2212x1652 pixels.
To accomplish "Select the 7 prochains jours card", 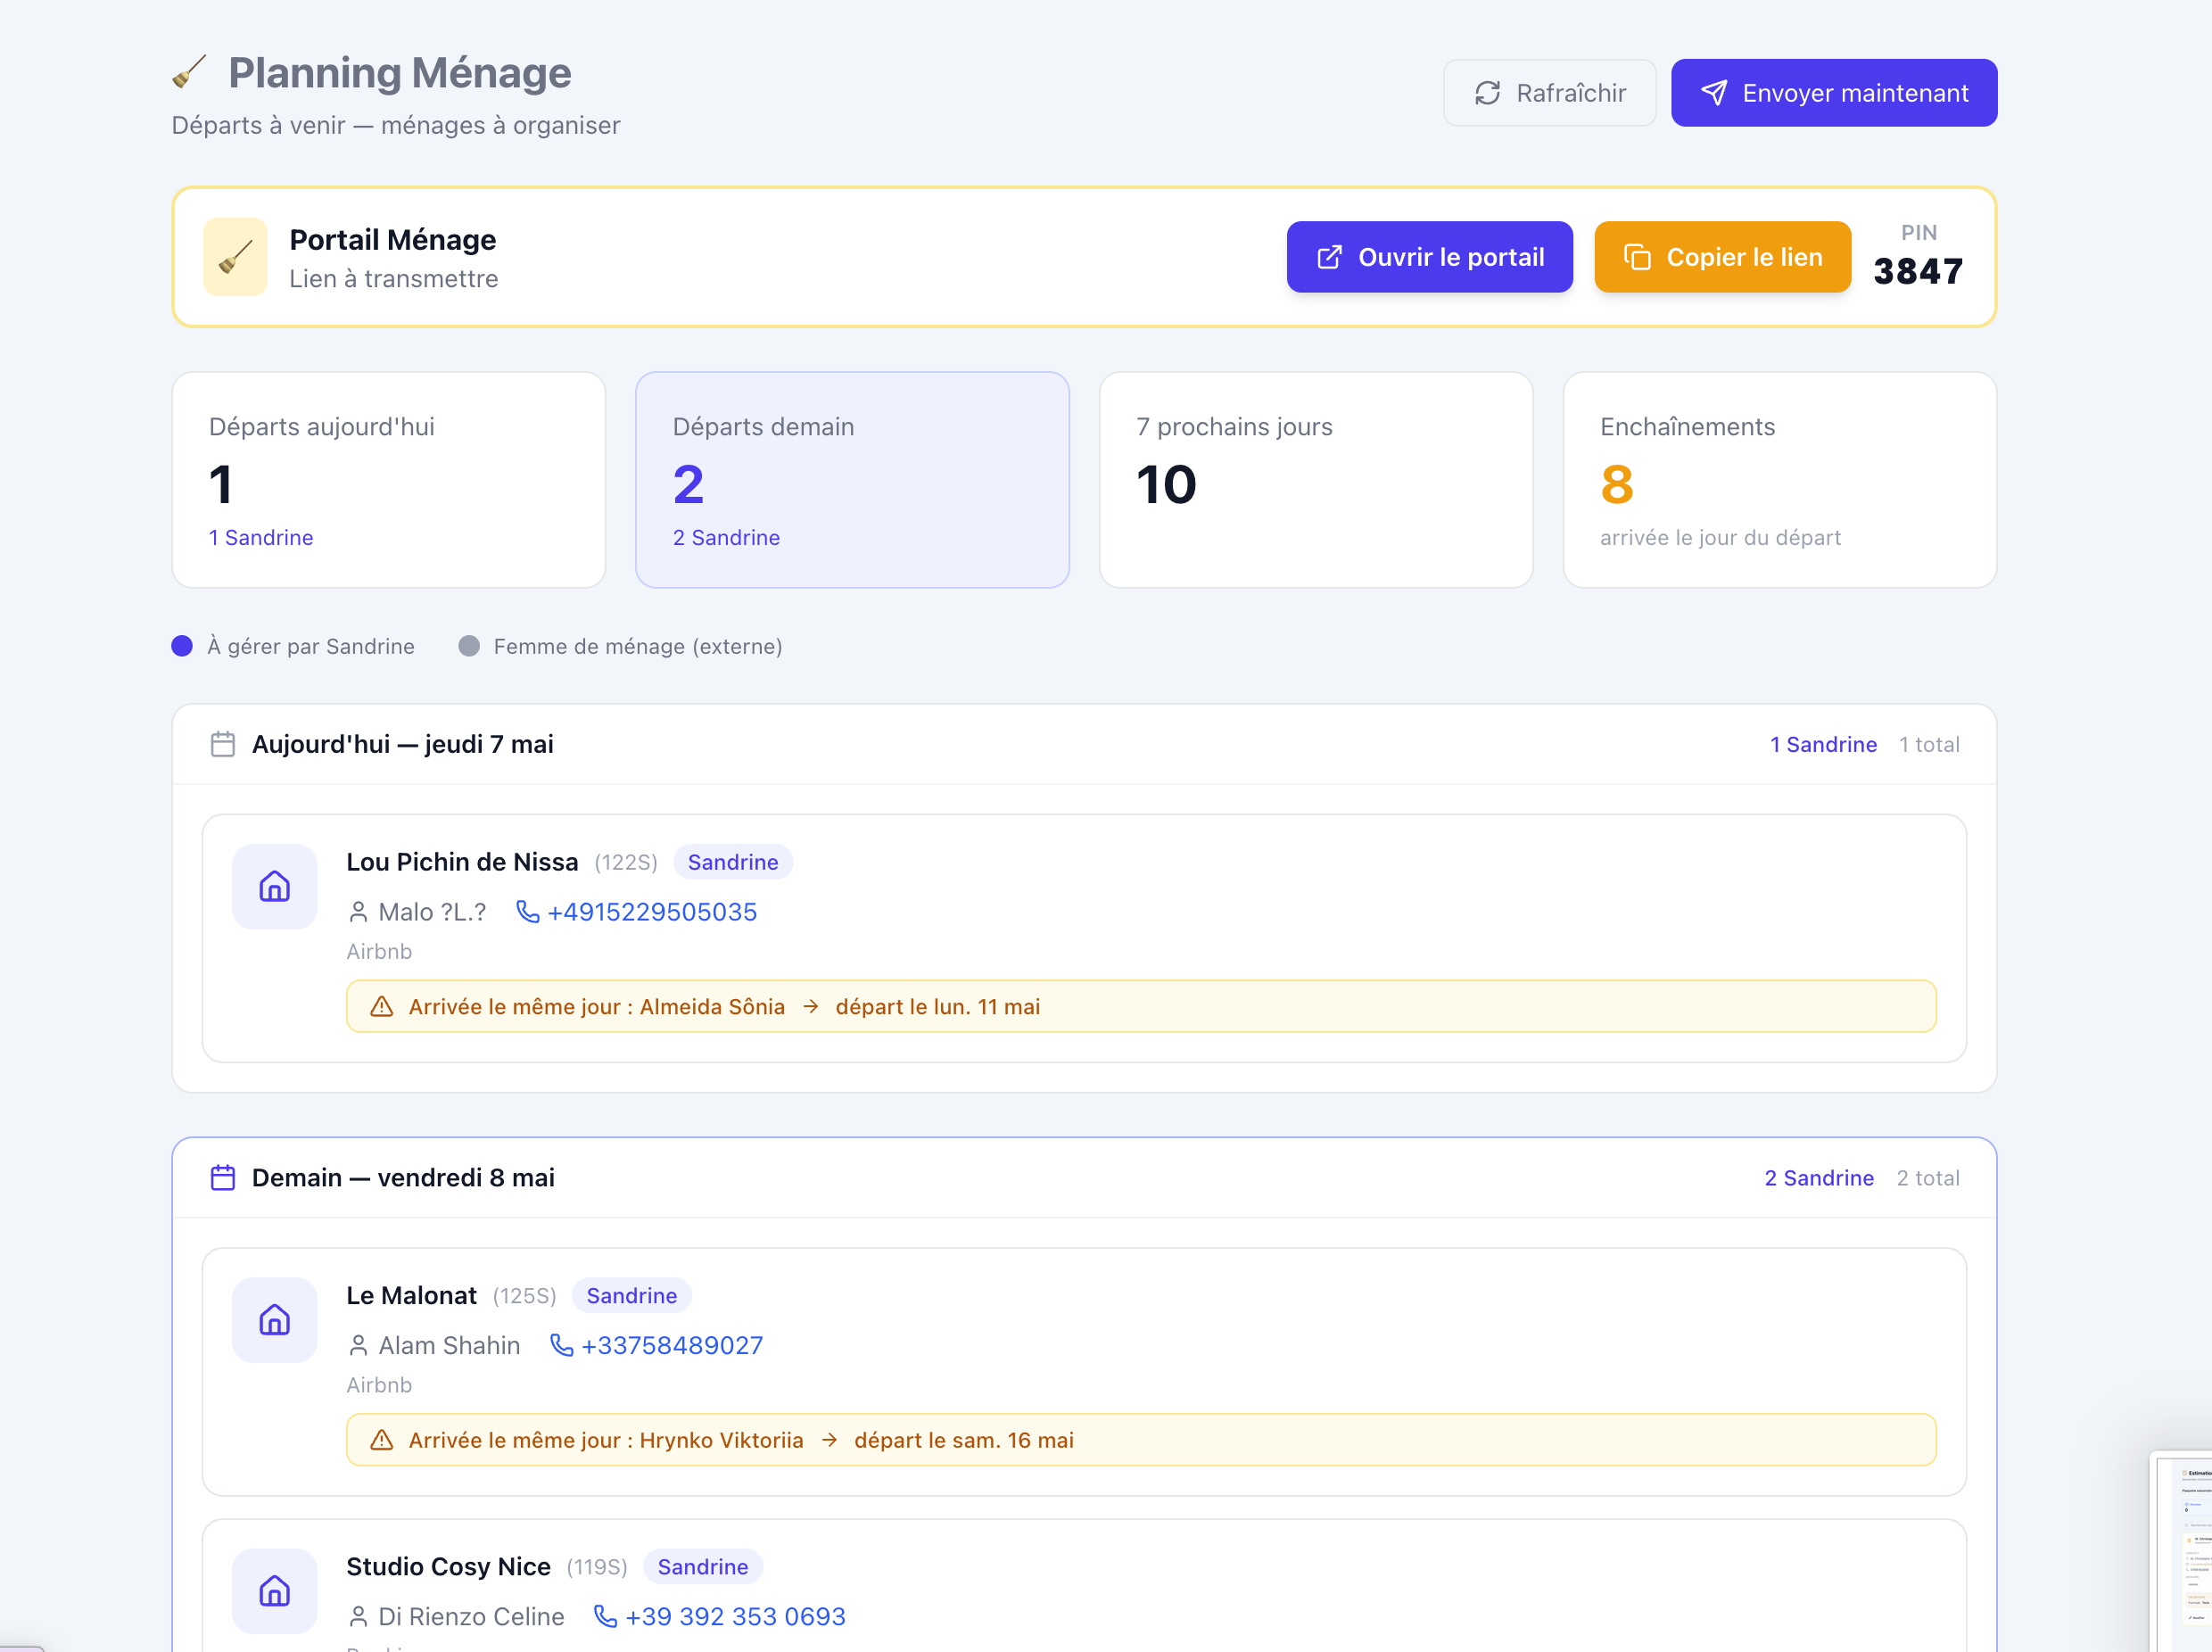I will [x=1316, y=480].
